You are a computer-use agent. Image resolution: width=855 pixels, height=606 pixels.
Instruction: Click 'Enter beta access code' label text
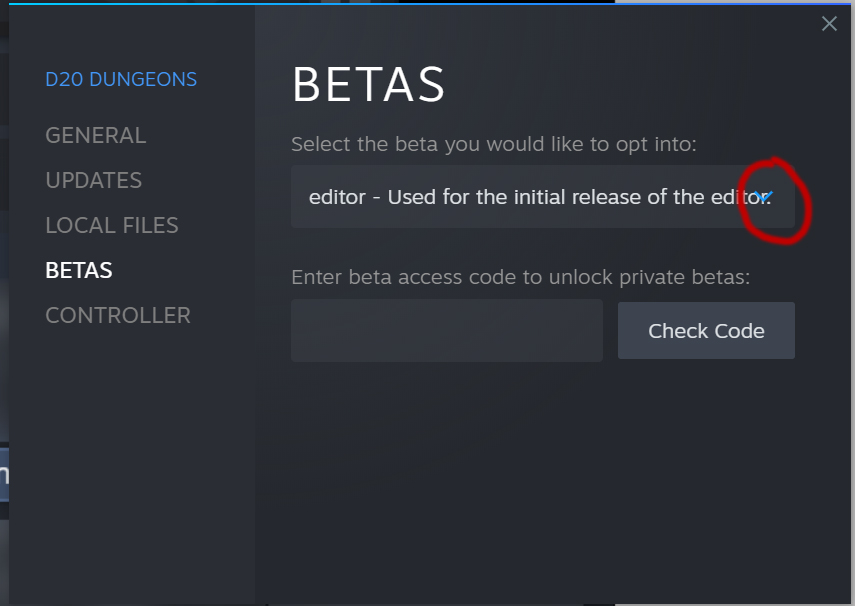pos(521,278)
